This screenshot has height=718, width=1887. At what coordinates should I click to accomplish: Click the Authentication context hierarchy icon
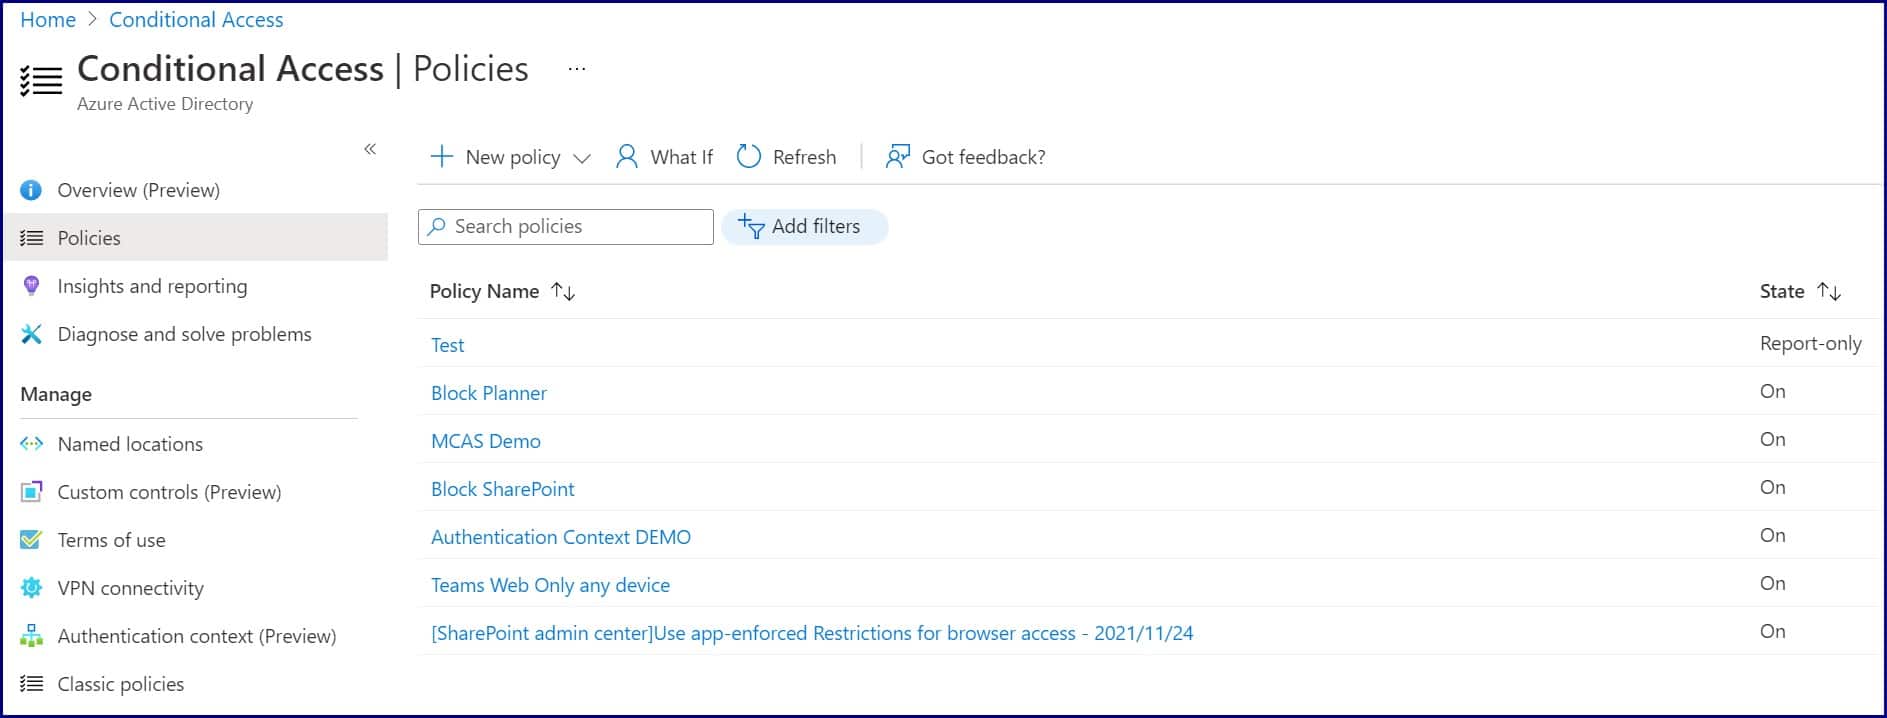32,636
